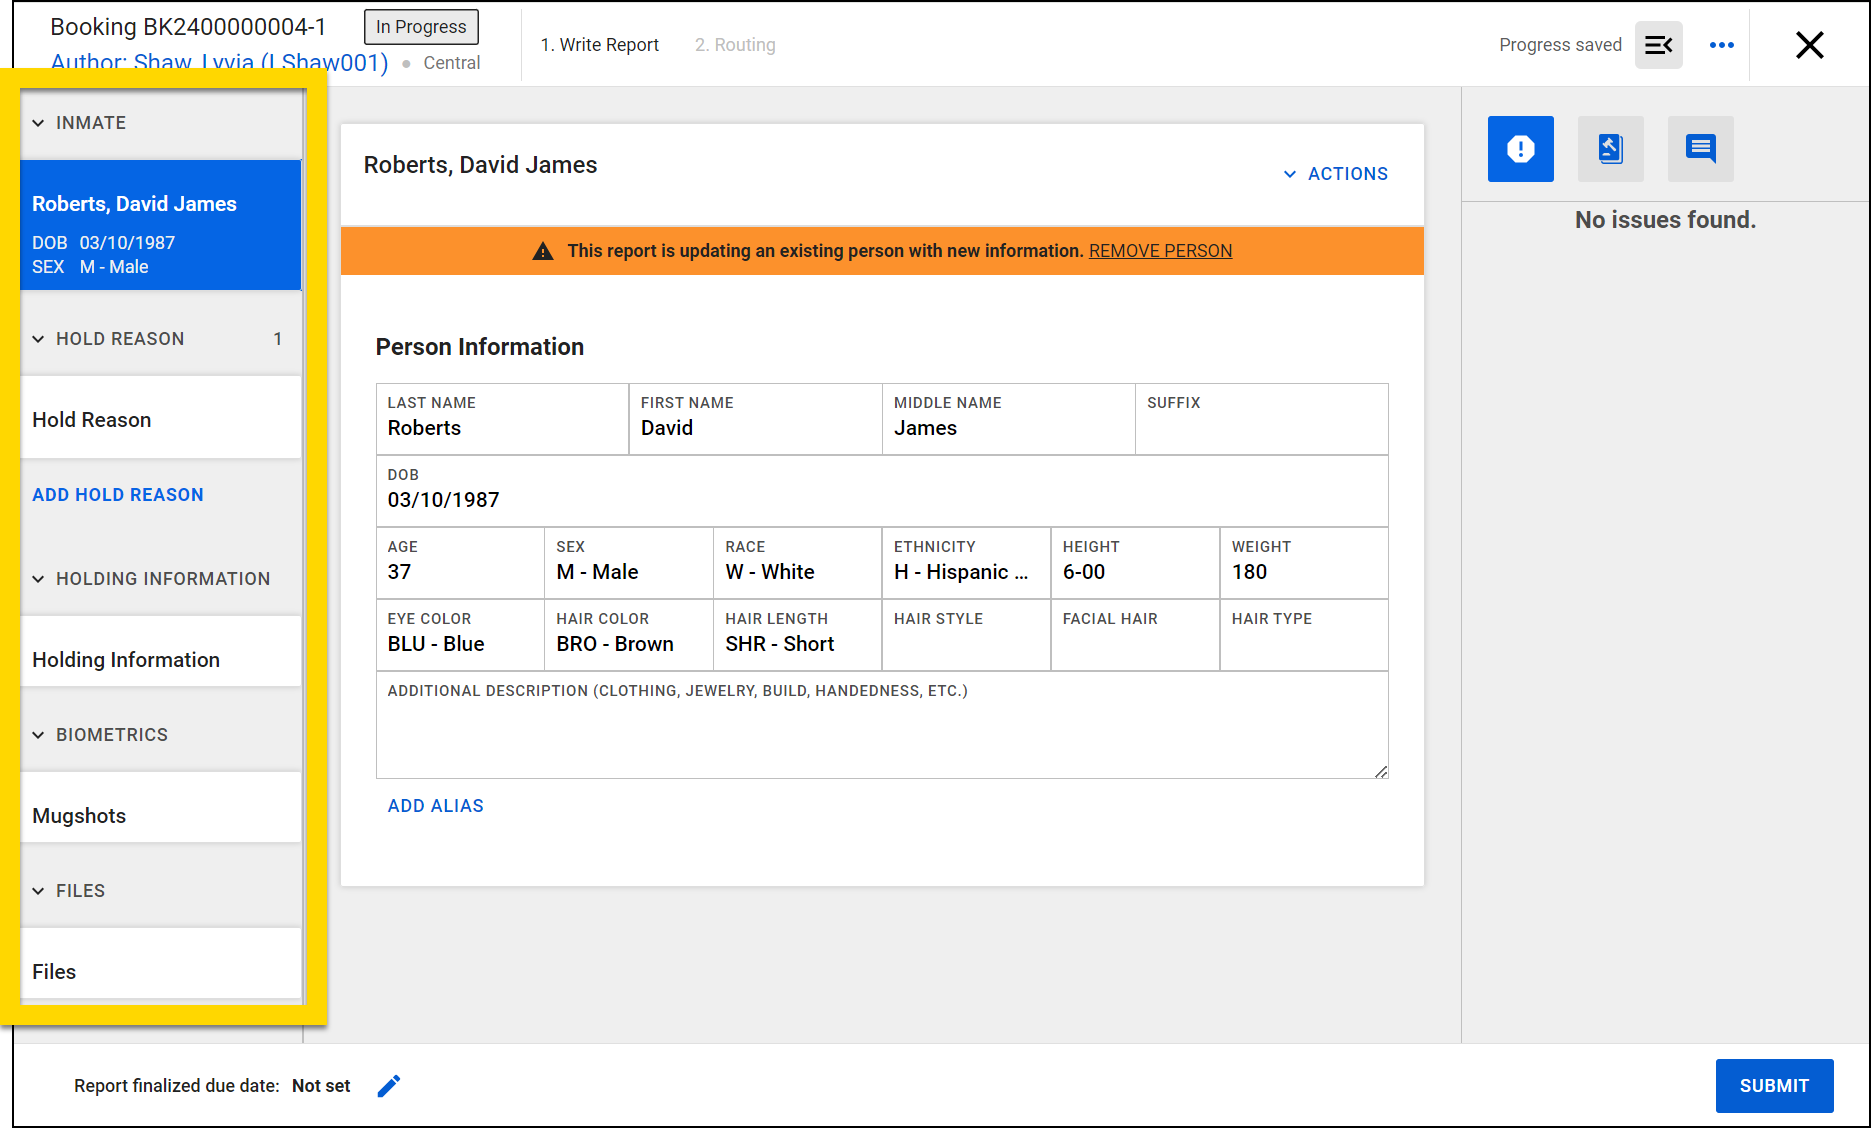This screenshot has width=1871, height=1128.
Task: Open the issues panel via the alert icon
Action: pos(1520,148)
